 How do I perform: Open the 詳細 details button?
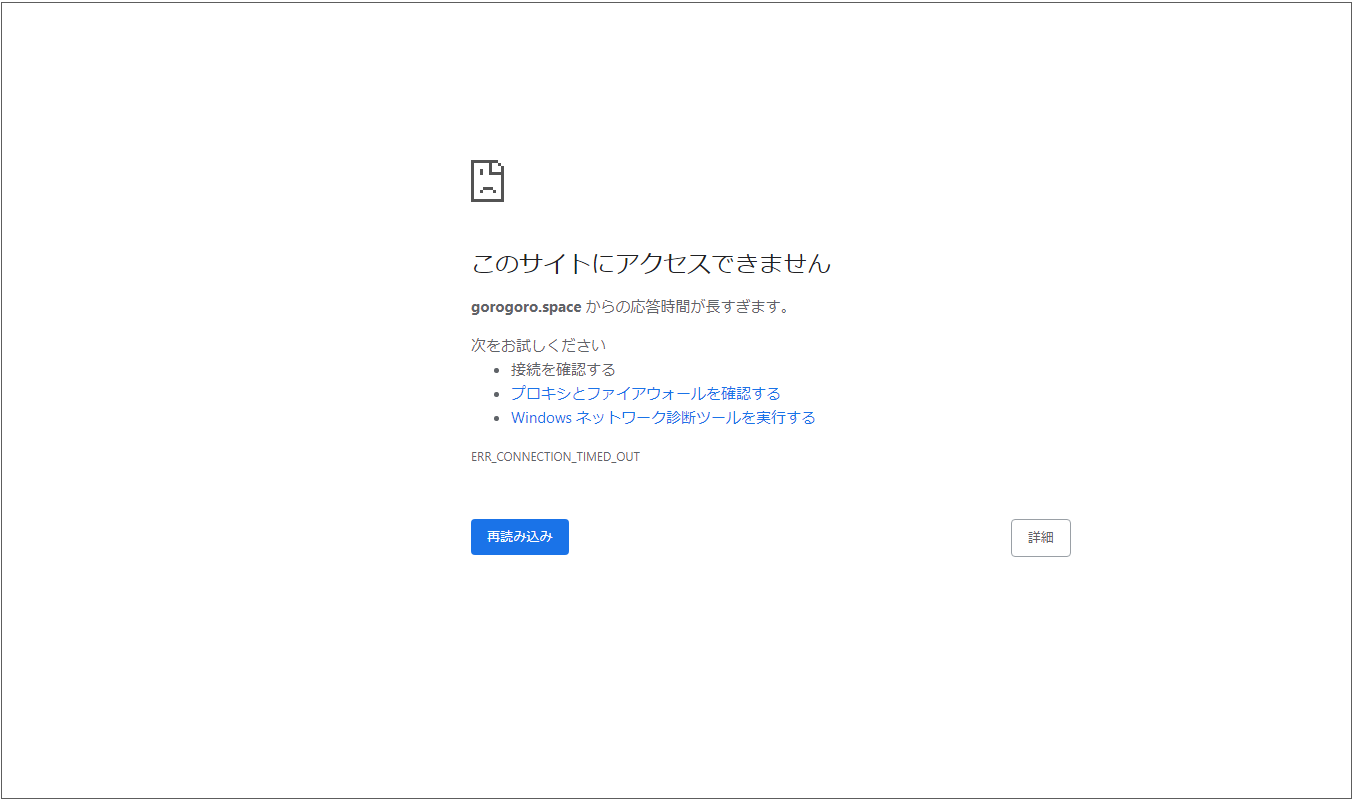click(x=1040, y=537)
